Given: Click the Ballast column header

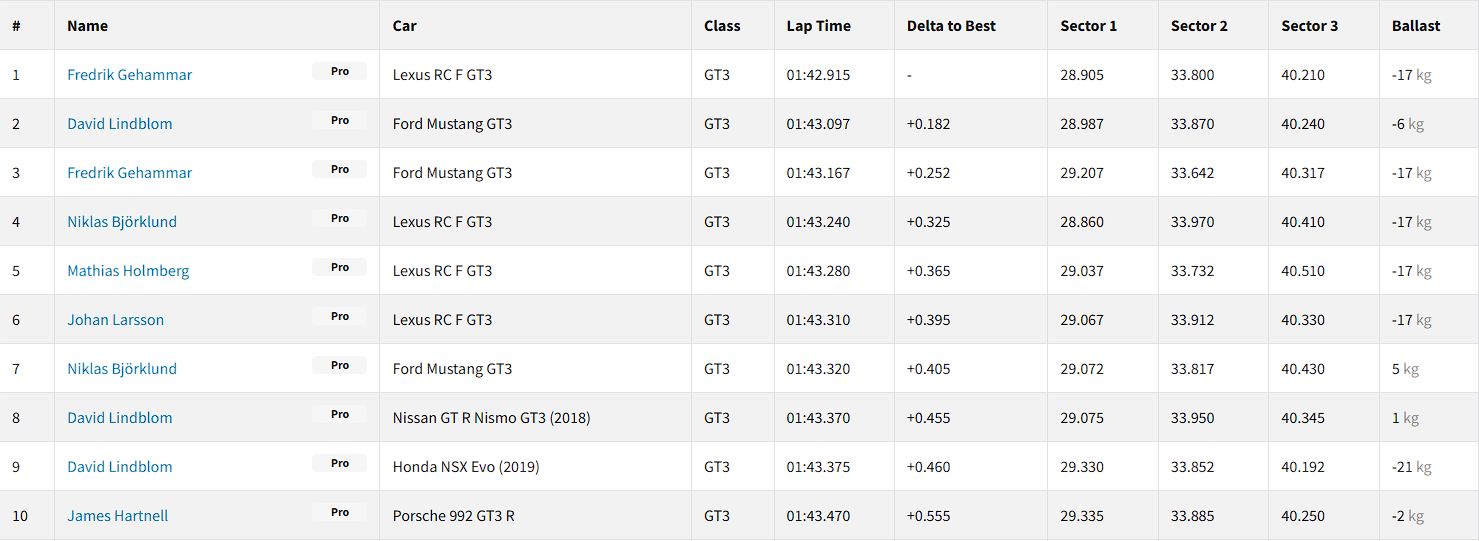Looking at the screenshot, I should (1416, 26).
